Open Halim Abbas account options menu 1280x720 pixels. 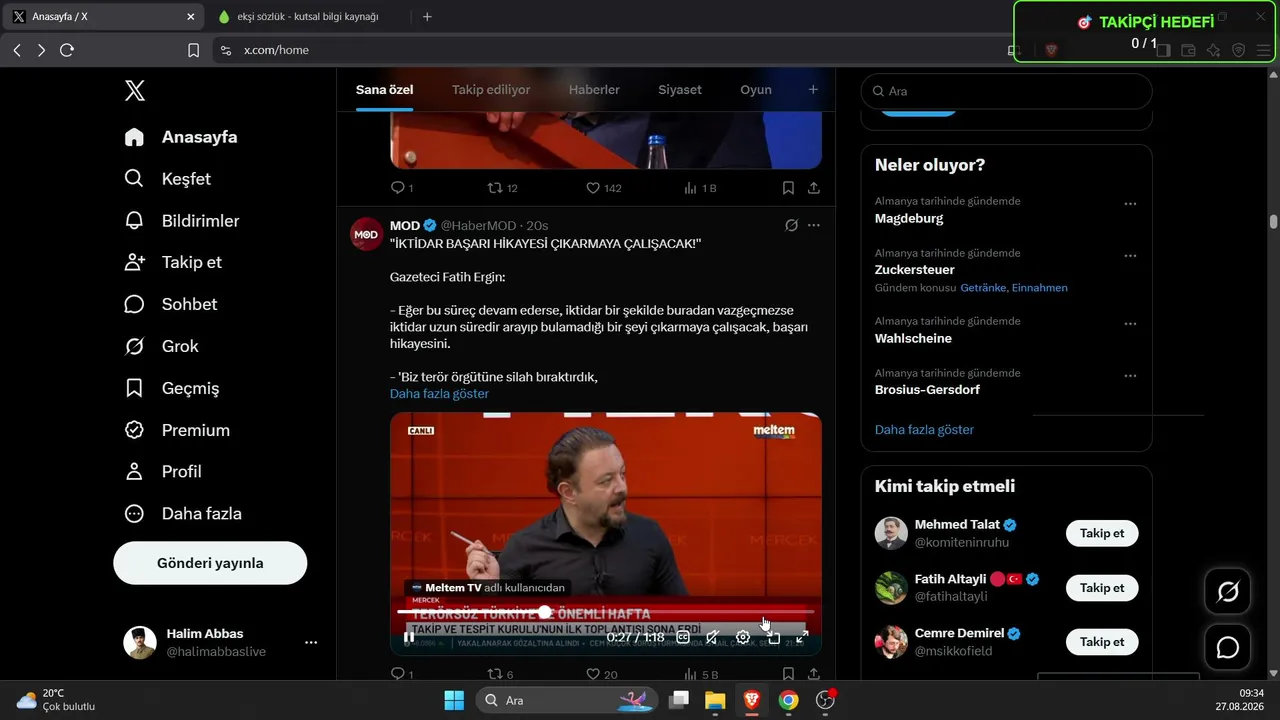[x=311, y=642]
